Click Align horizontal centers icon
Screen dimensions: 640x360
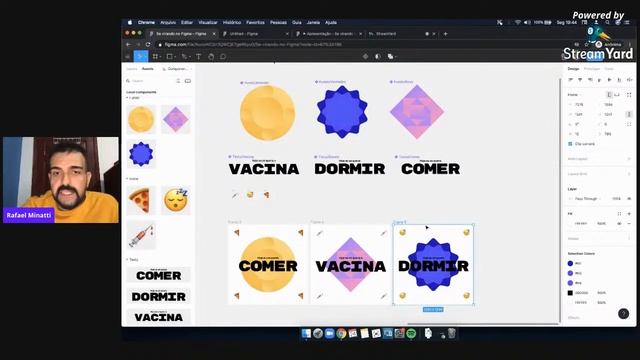(580, 80)
